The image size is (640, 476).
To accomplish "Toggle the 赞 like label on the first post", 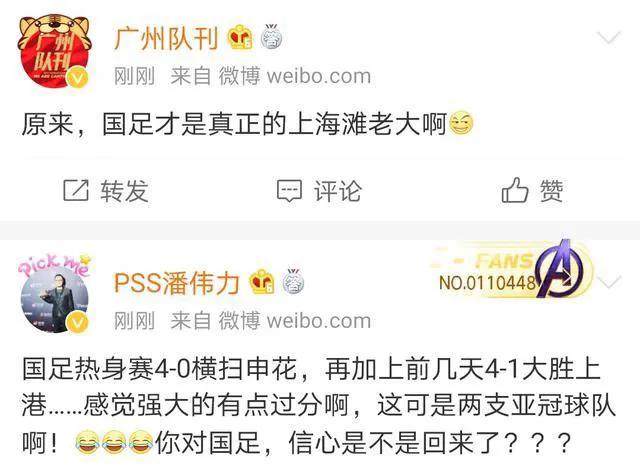I will (x=552, y=191).
